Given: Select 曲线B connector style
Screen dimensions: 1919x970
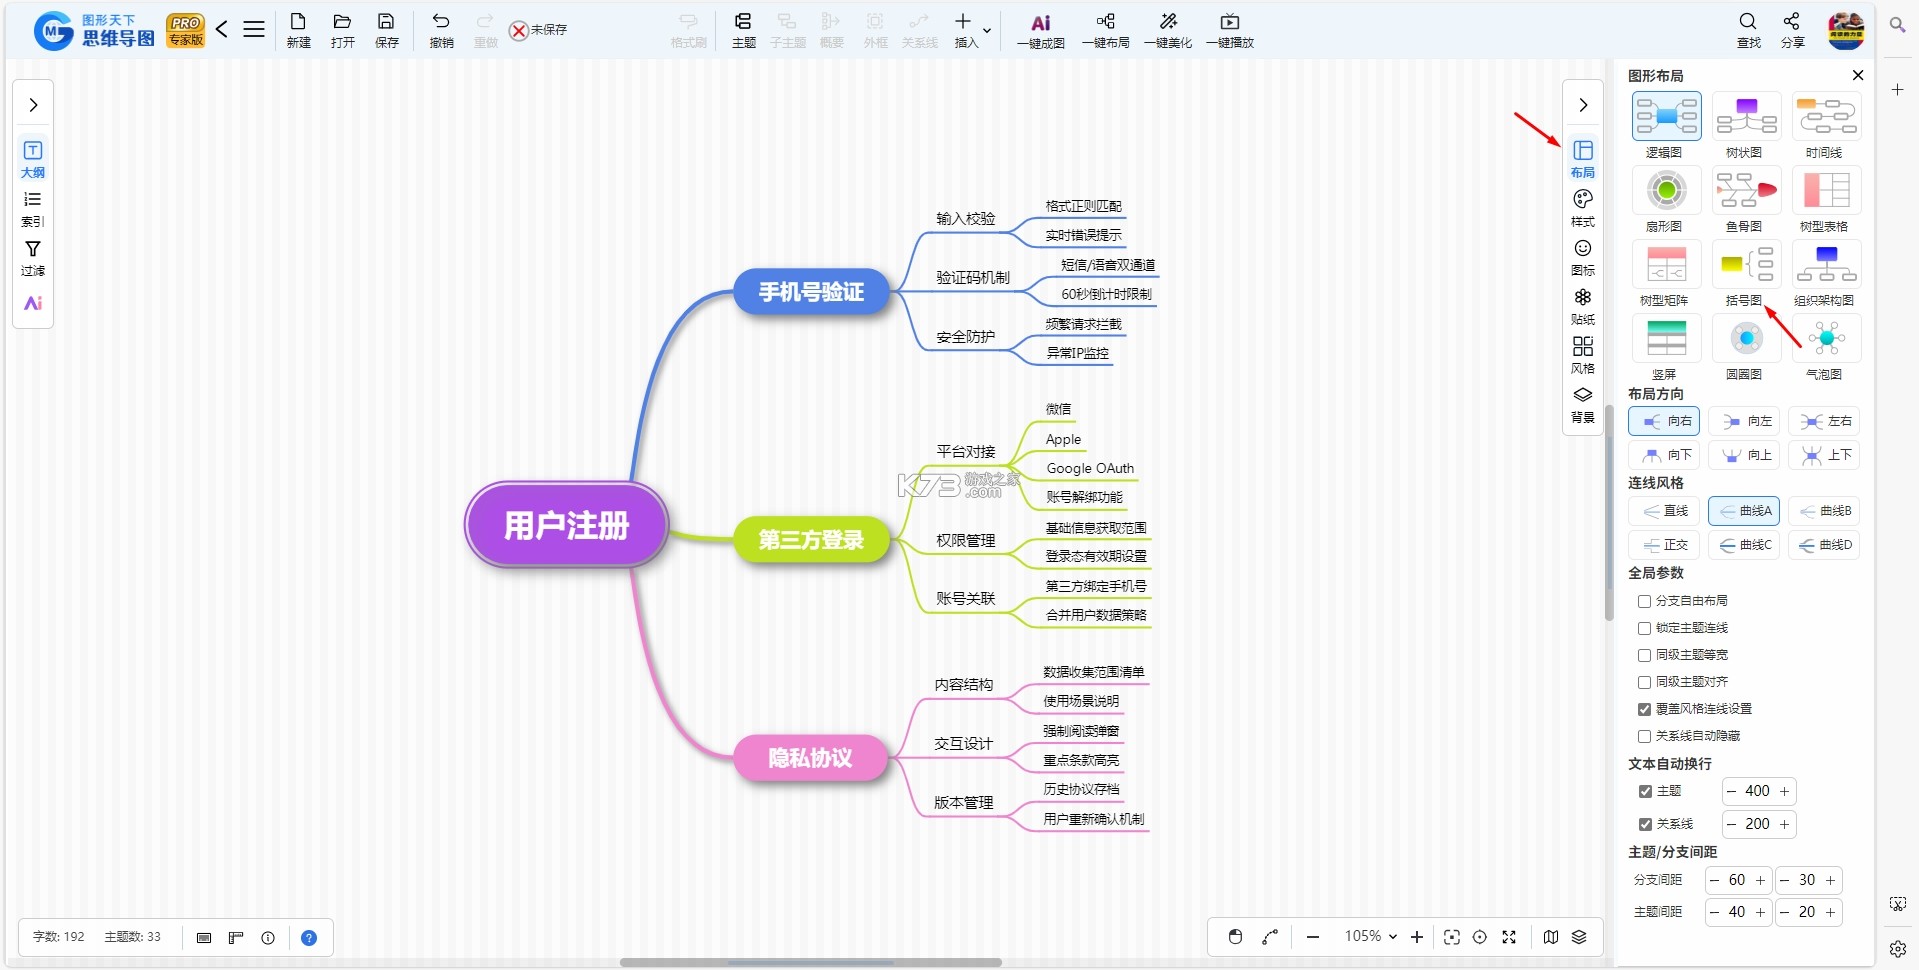Looking at the screenshot, I should pos(1824,511).
